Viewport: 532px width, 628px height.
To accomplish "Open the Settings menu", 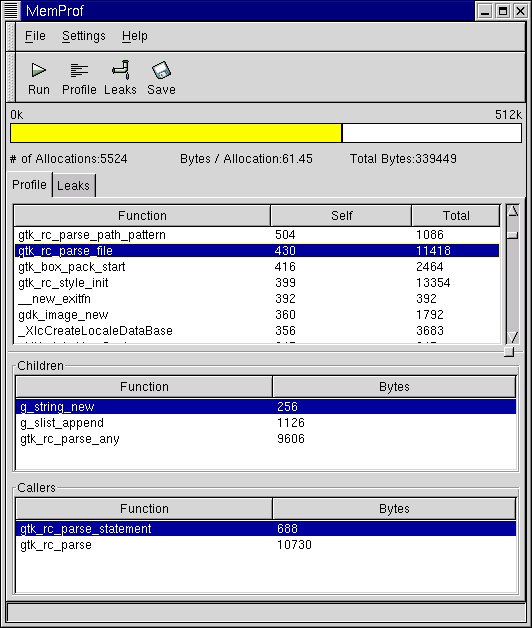I will pyautogui.click(x=84, y=36).
